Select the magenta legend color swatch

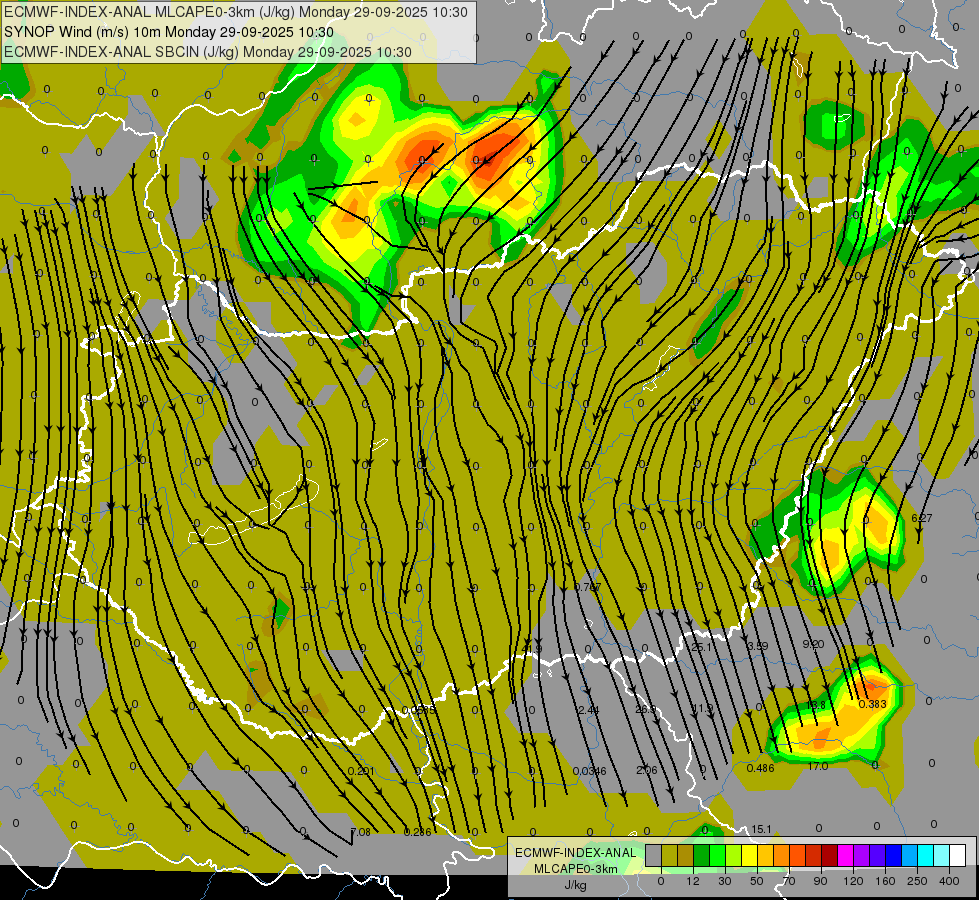[x=845, y=855]
